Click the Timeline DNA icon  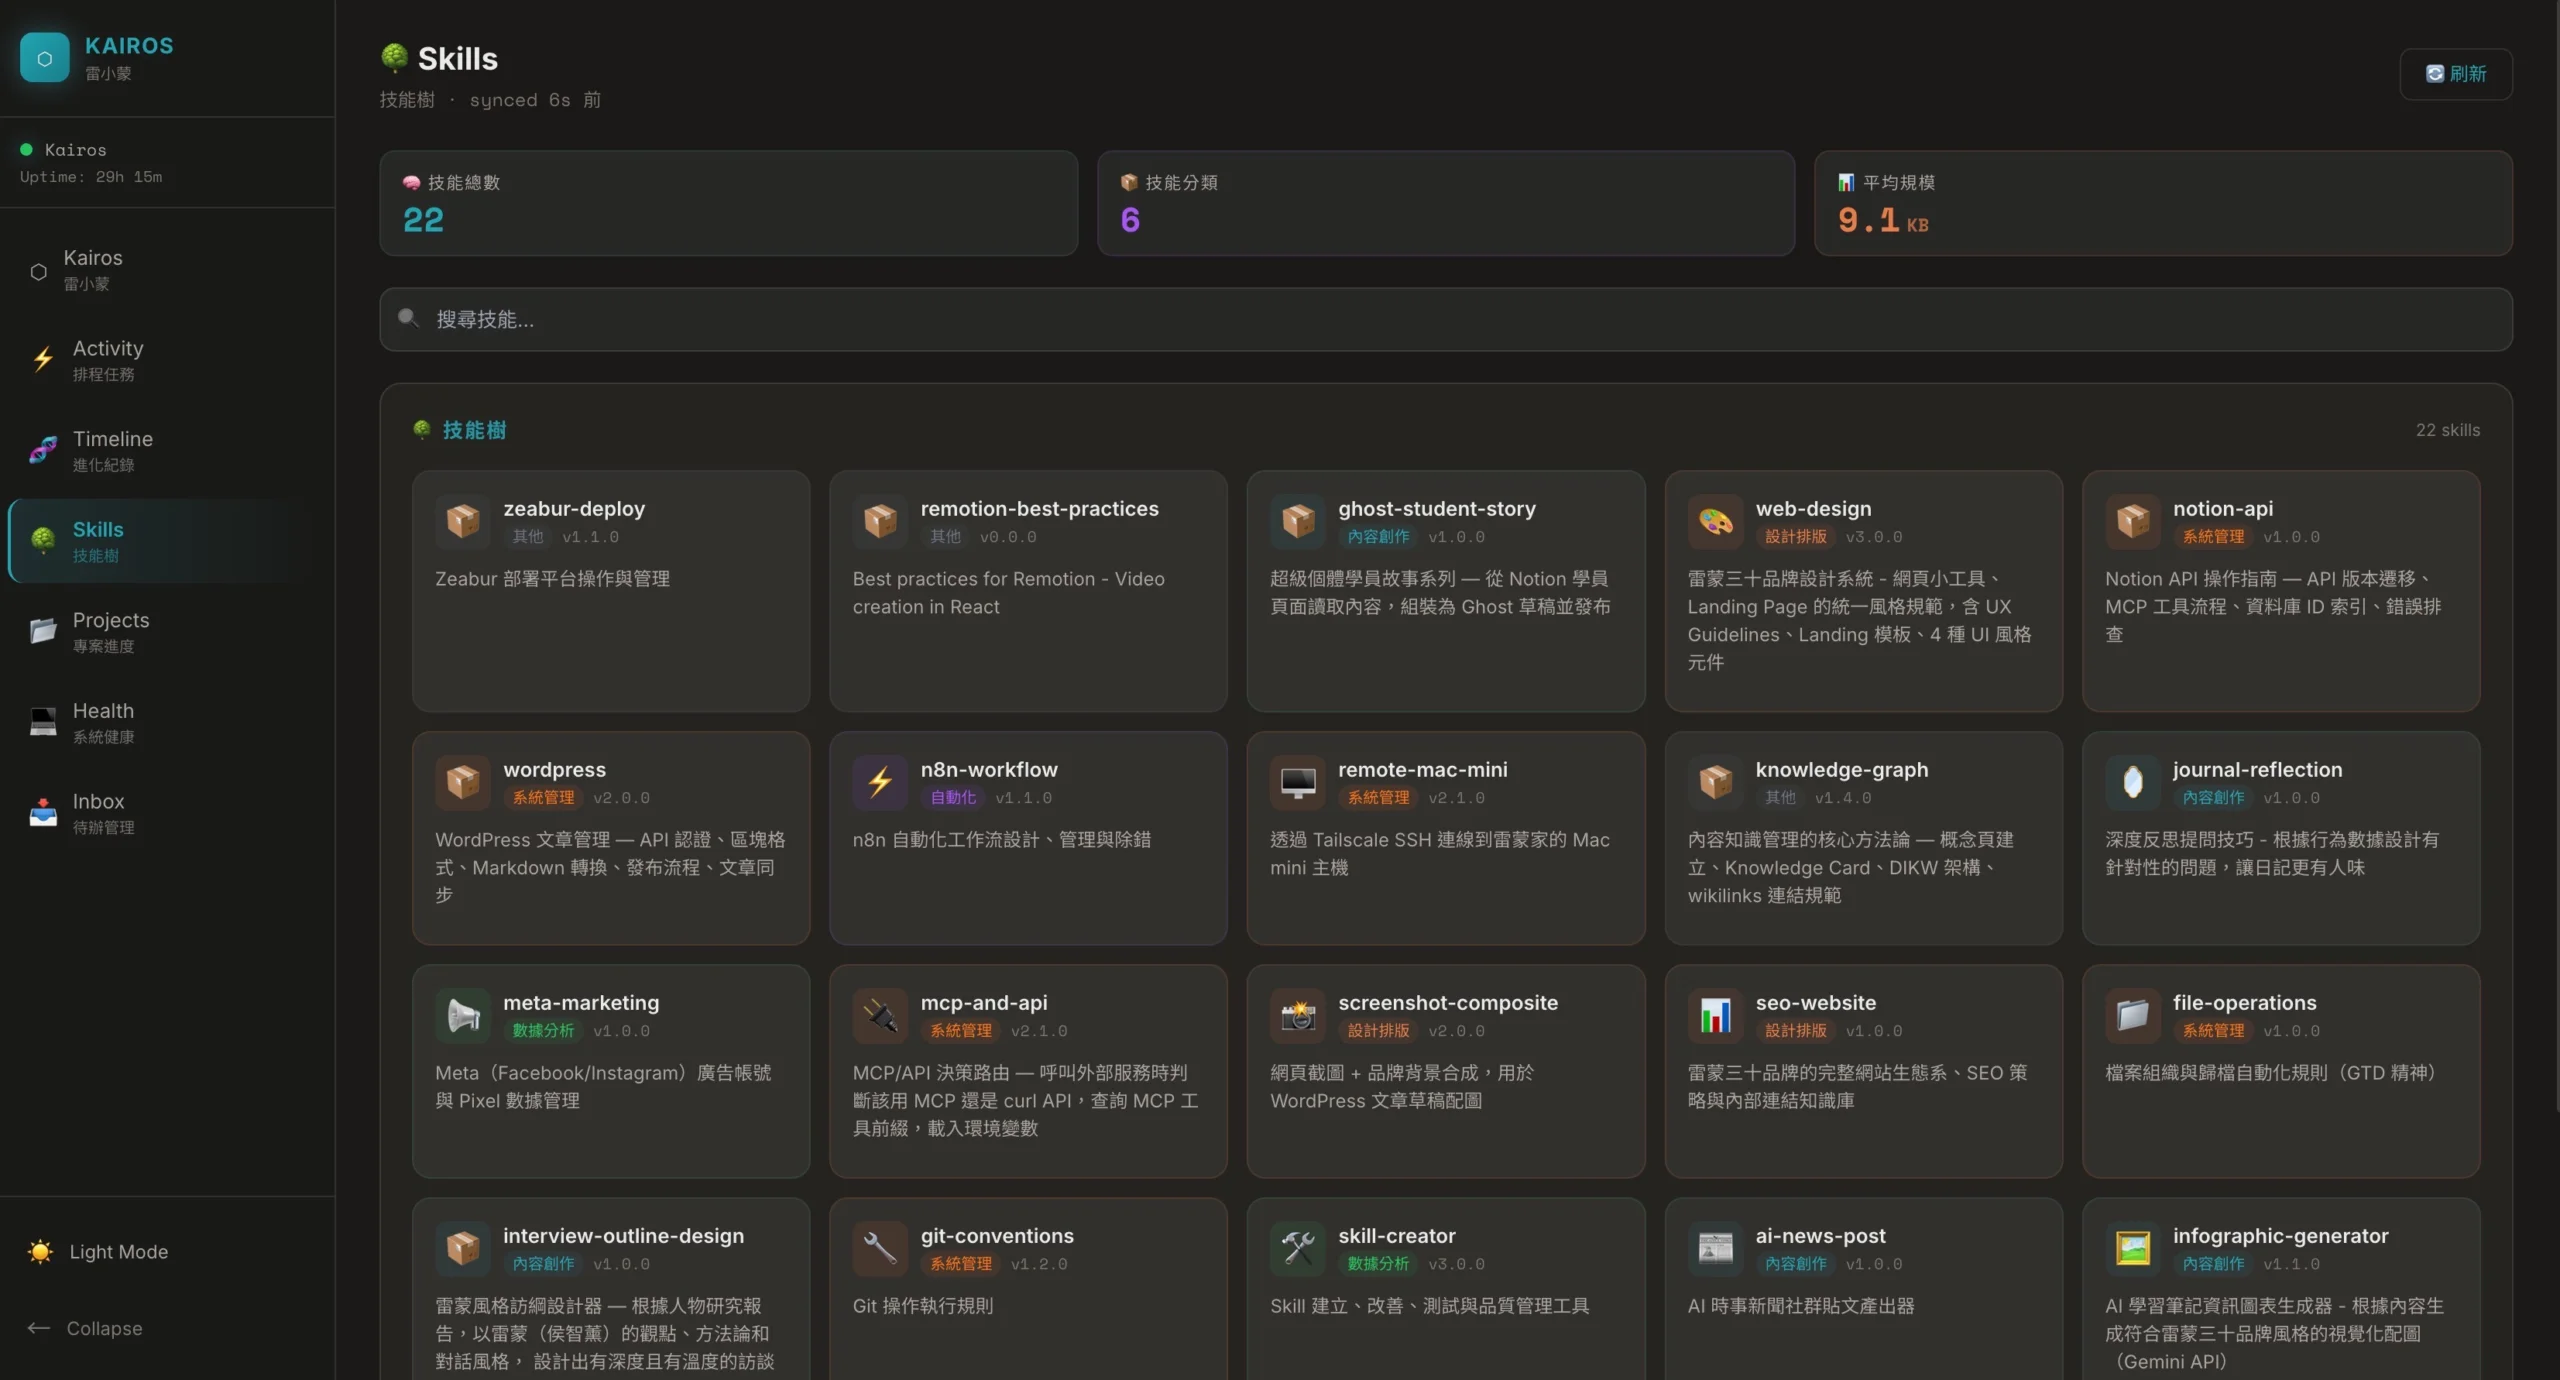(42, 450)
